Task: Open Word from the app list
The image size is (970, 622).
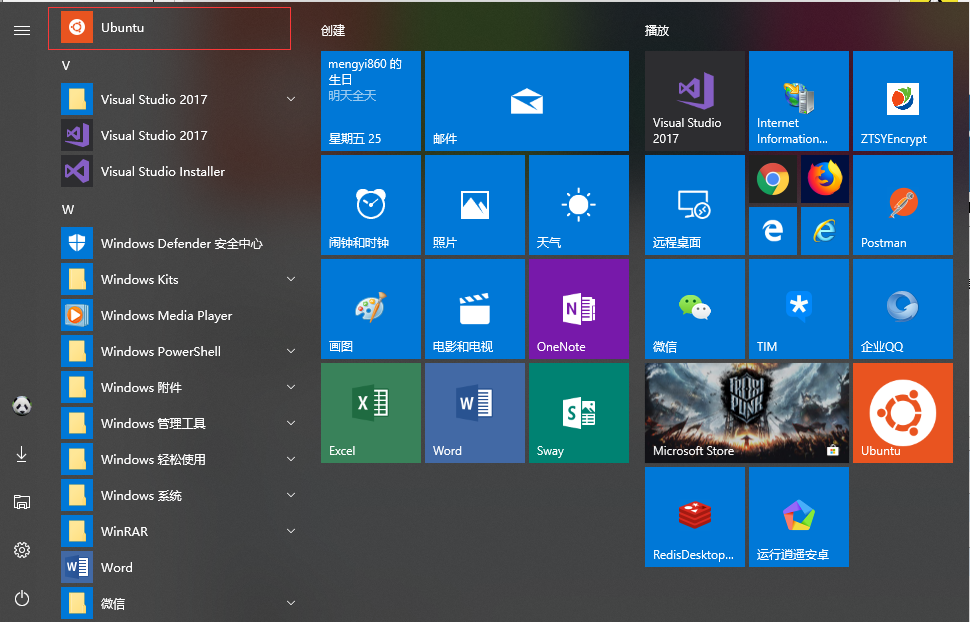Action: (179, 568)
